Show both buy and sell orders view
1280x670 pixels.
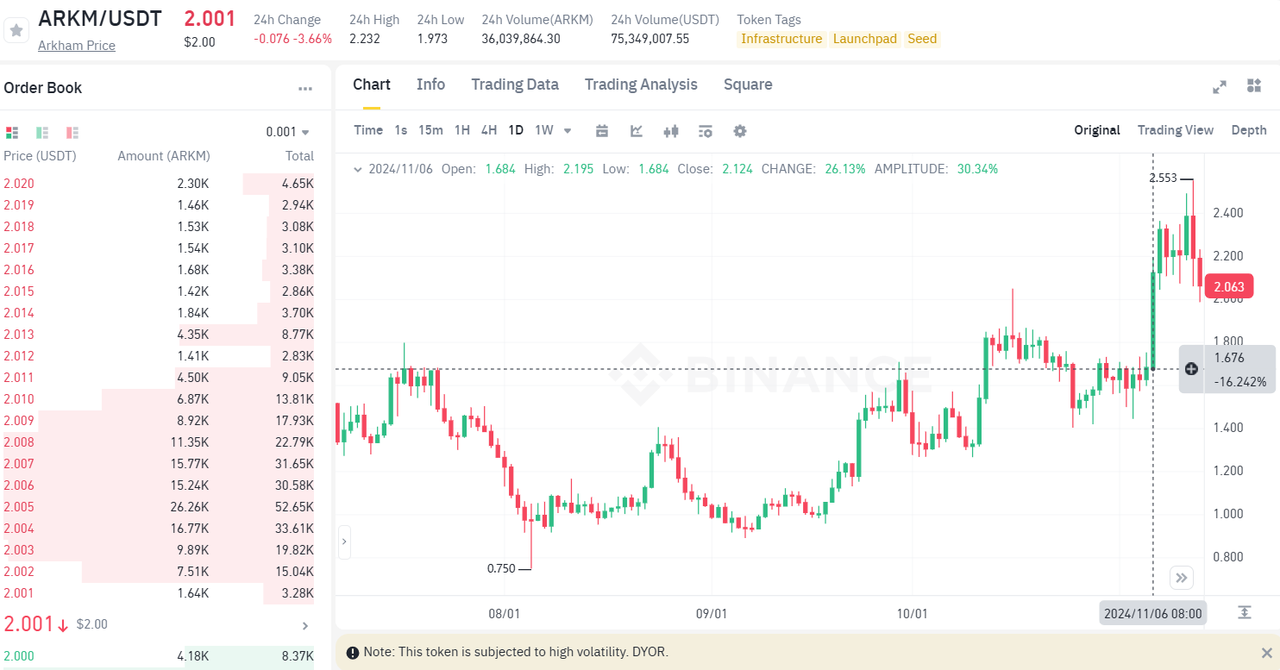[12, 132]
